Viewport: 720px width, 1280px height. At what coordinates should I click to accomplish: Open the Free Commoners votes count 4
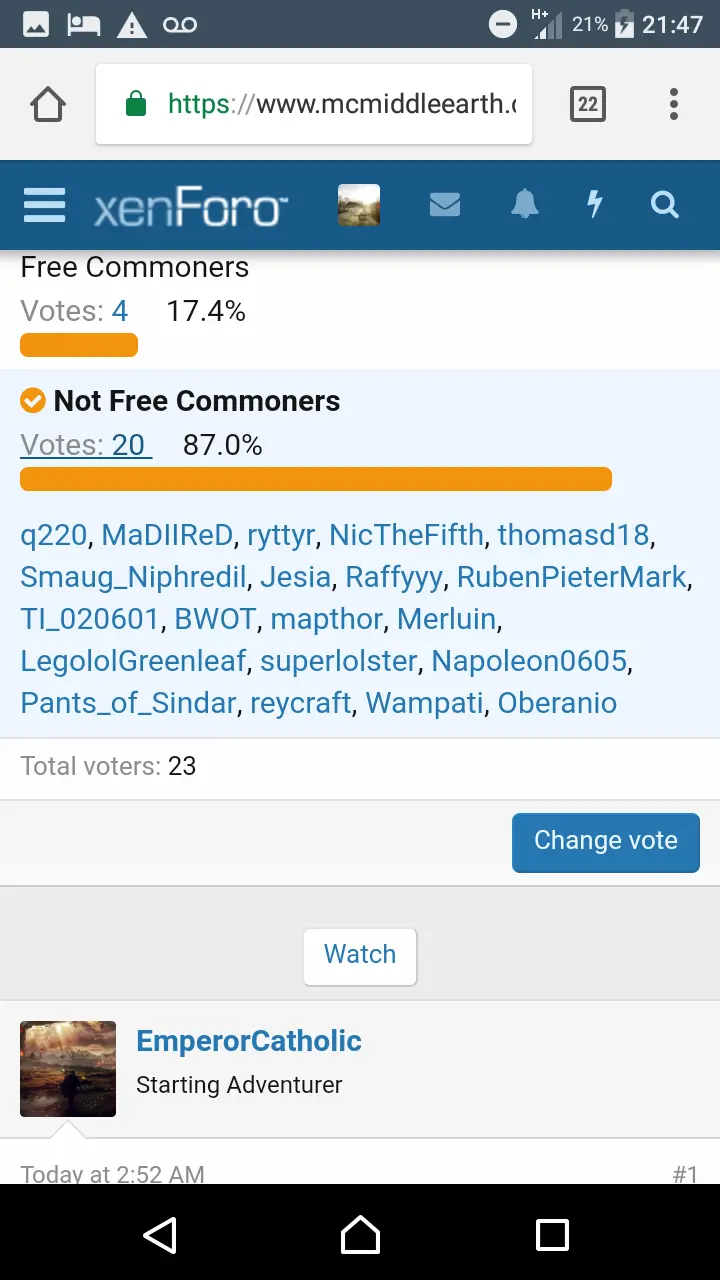[120, 311]
